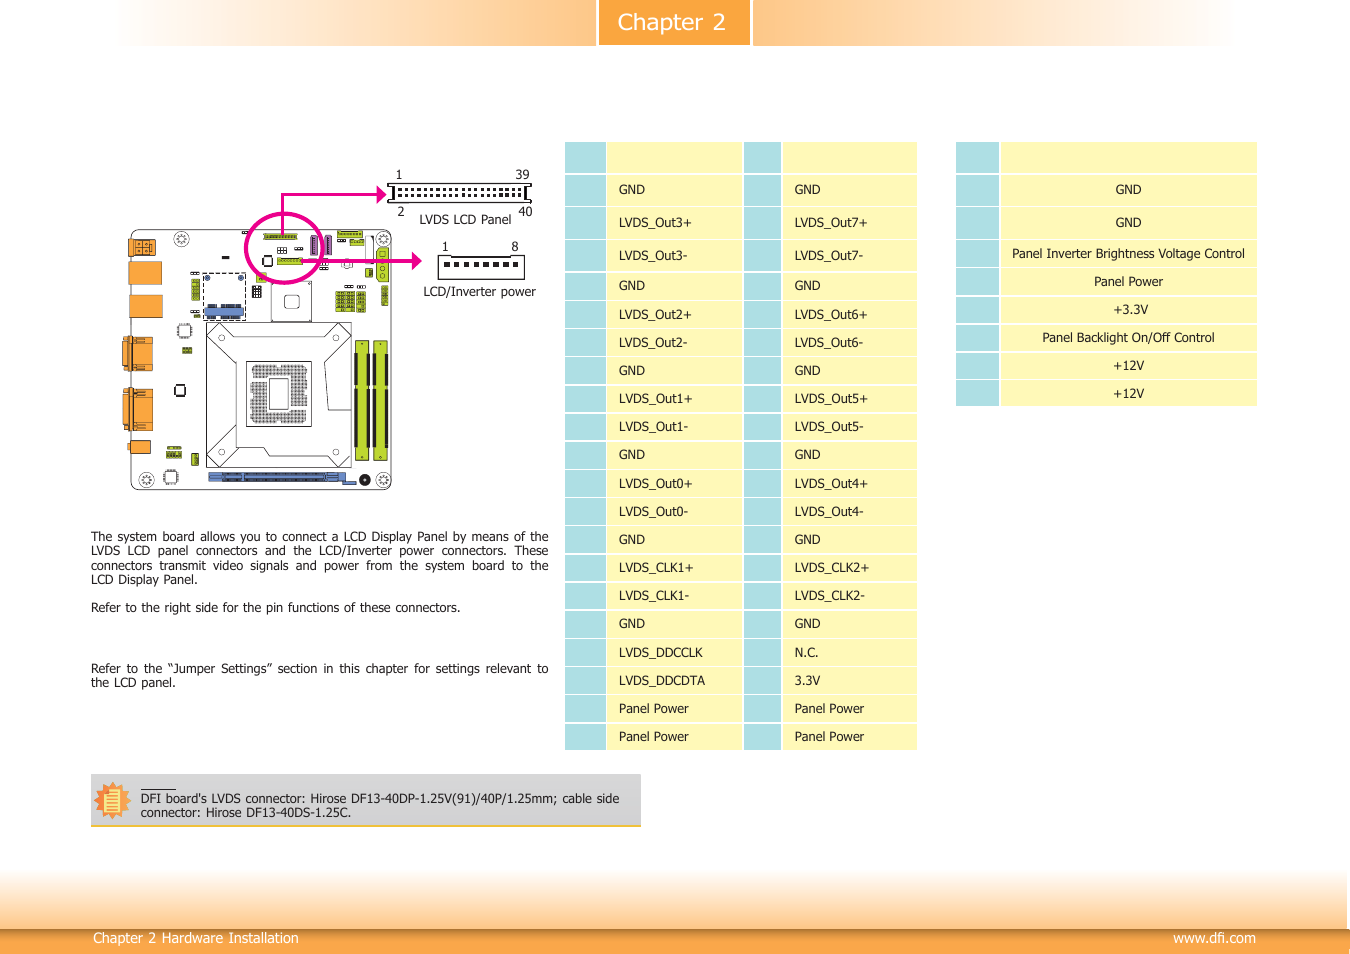Click the Chapter 2 header tab
Image resolution: width=1350 pixels, height=954 pixels.
coord(673,22)
